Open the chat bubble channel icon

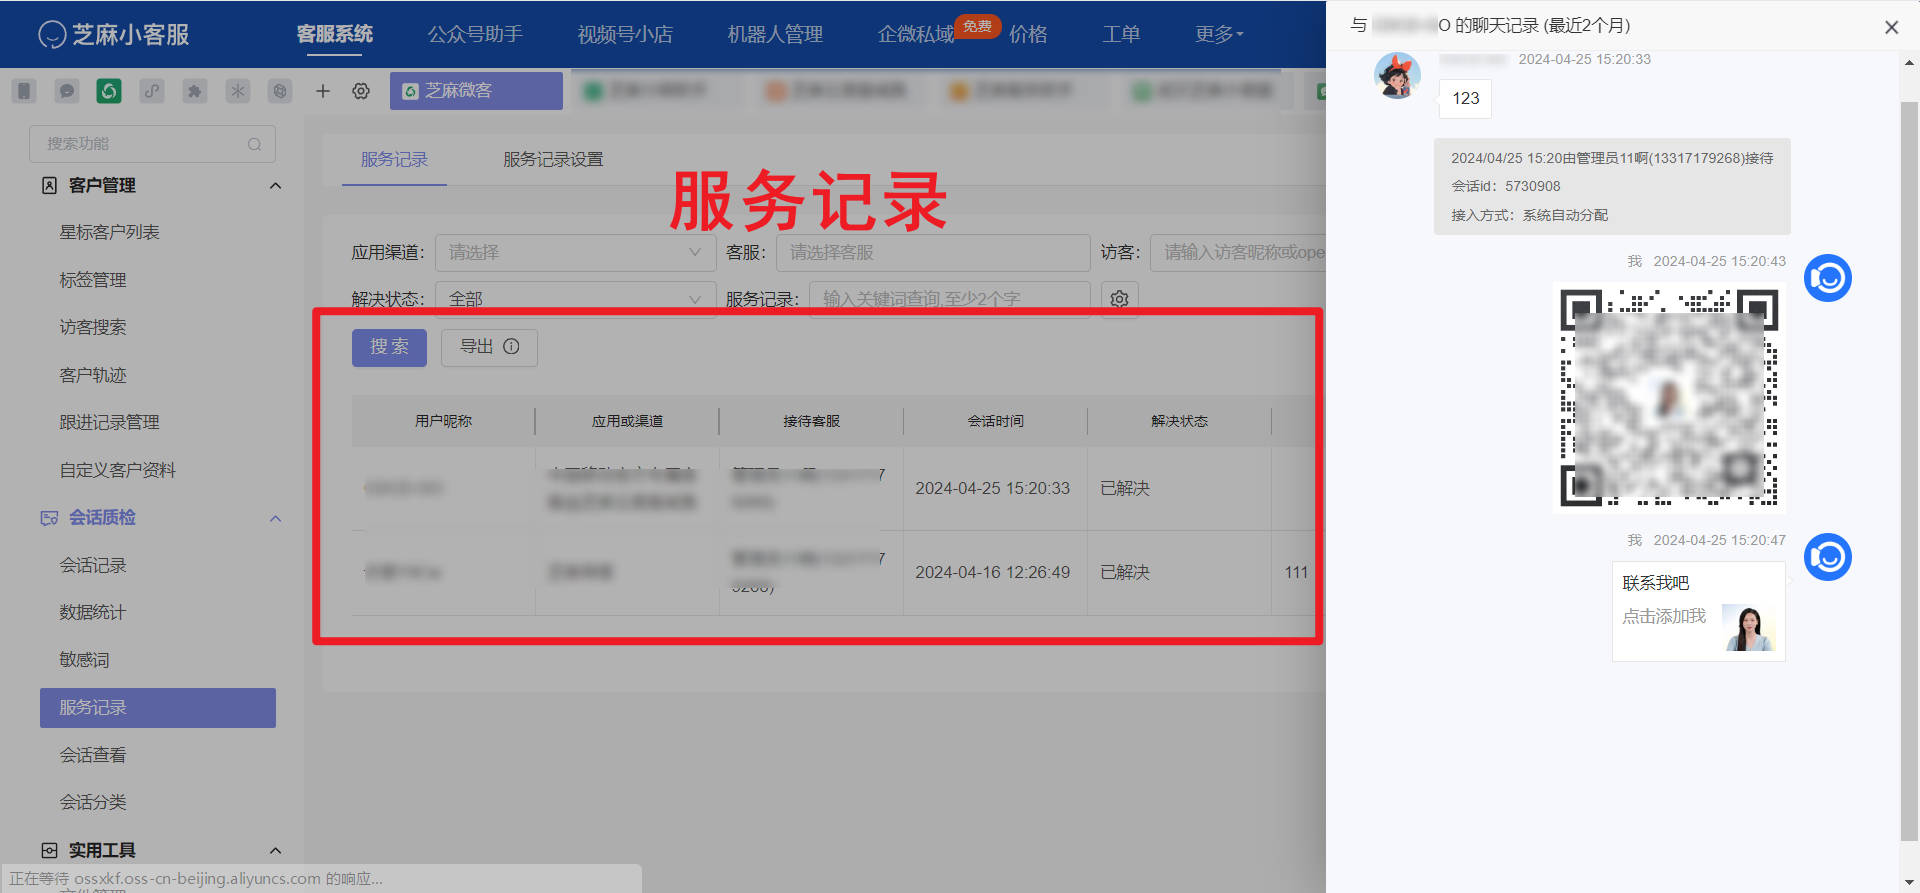point(67,91)
